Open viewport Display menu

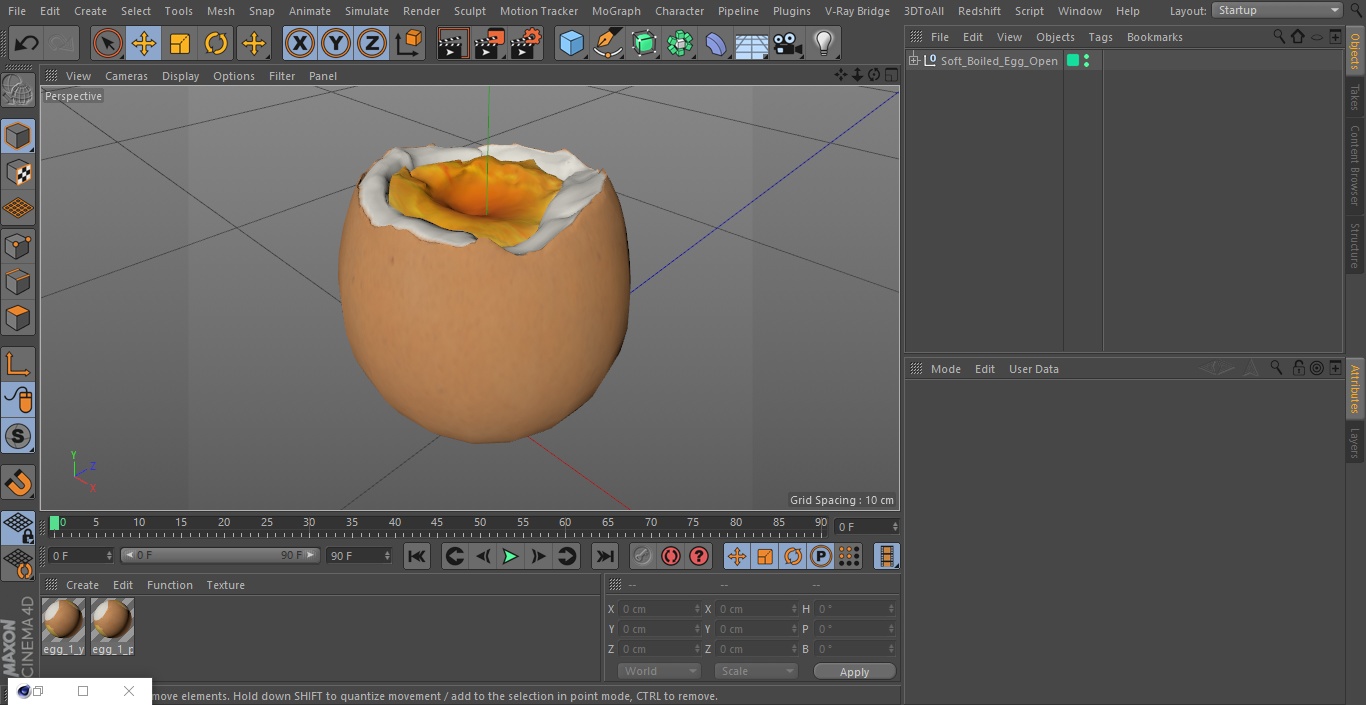180,76
